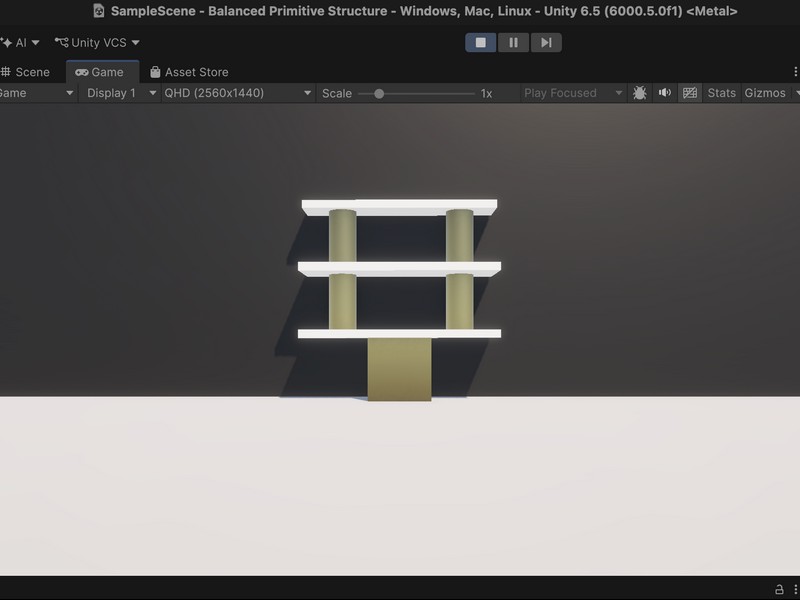Click the Gizmos button
The image size is (800, 600).
765,93
